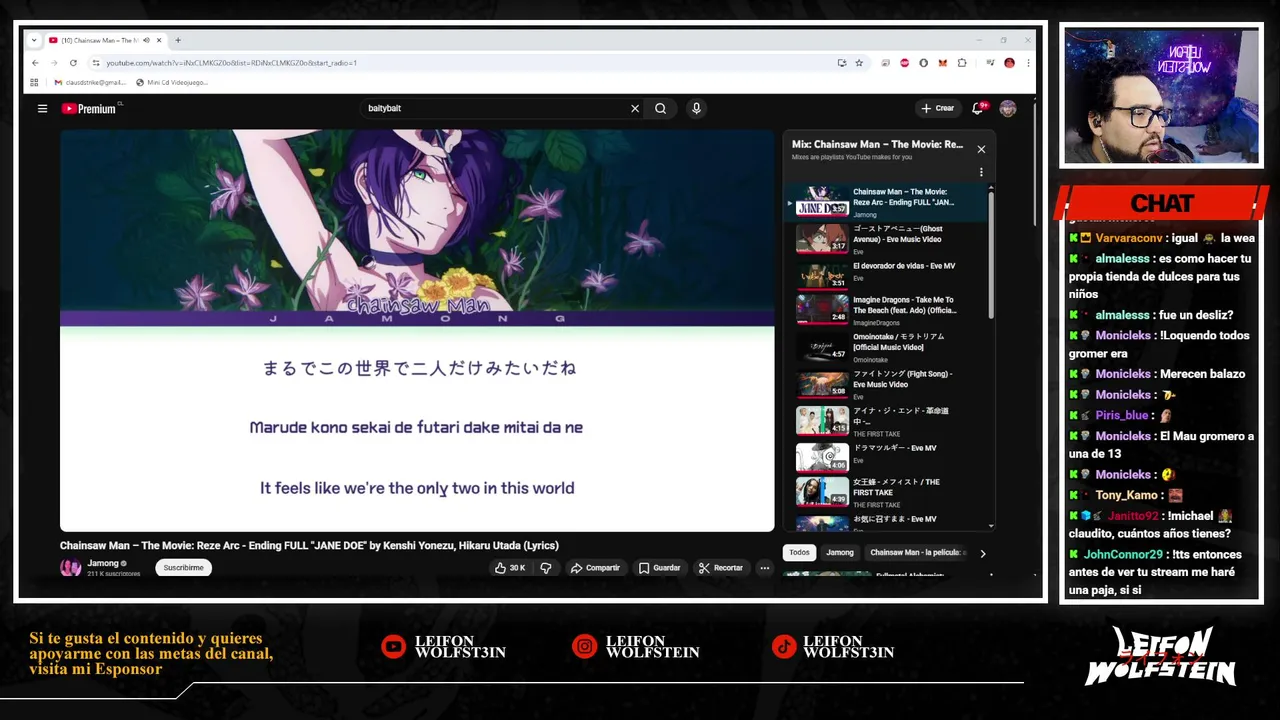Click the Piris_blue chat username
Screen dimensions: 1280x720
tap(1122, 415)
